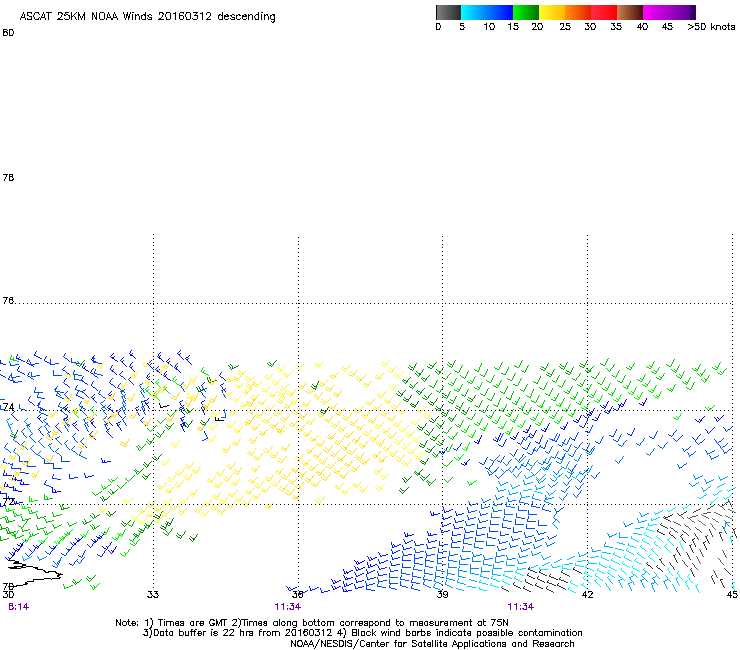Click latitude label 80 on left axis
The height and width of the screenshot is (650, 740).
pyautogui.click(x=8, y=33)
